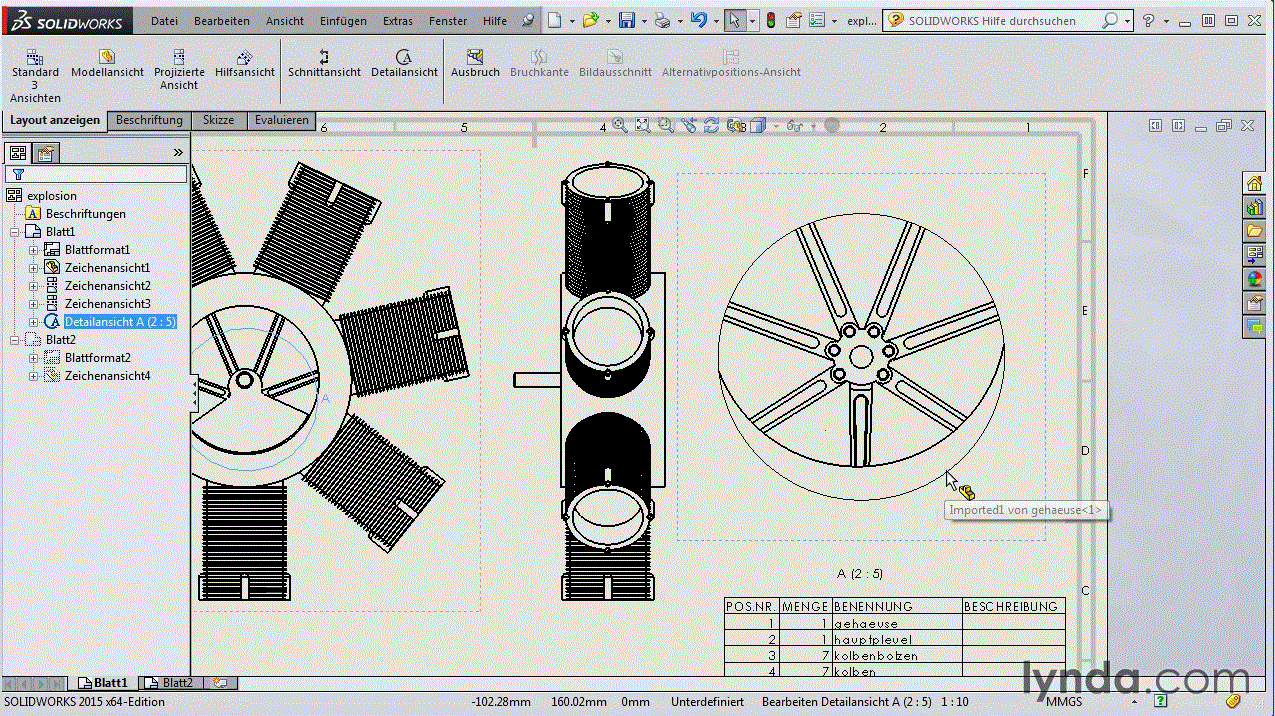The height and width of the screenshot is (716, 1275).
Task: Open the Extras menu
Action: (397, 20)
